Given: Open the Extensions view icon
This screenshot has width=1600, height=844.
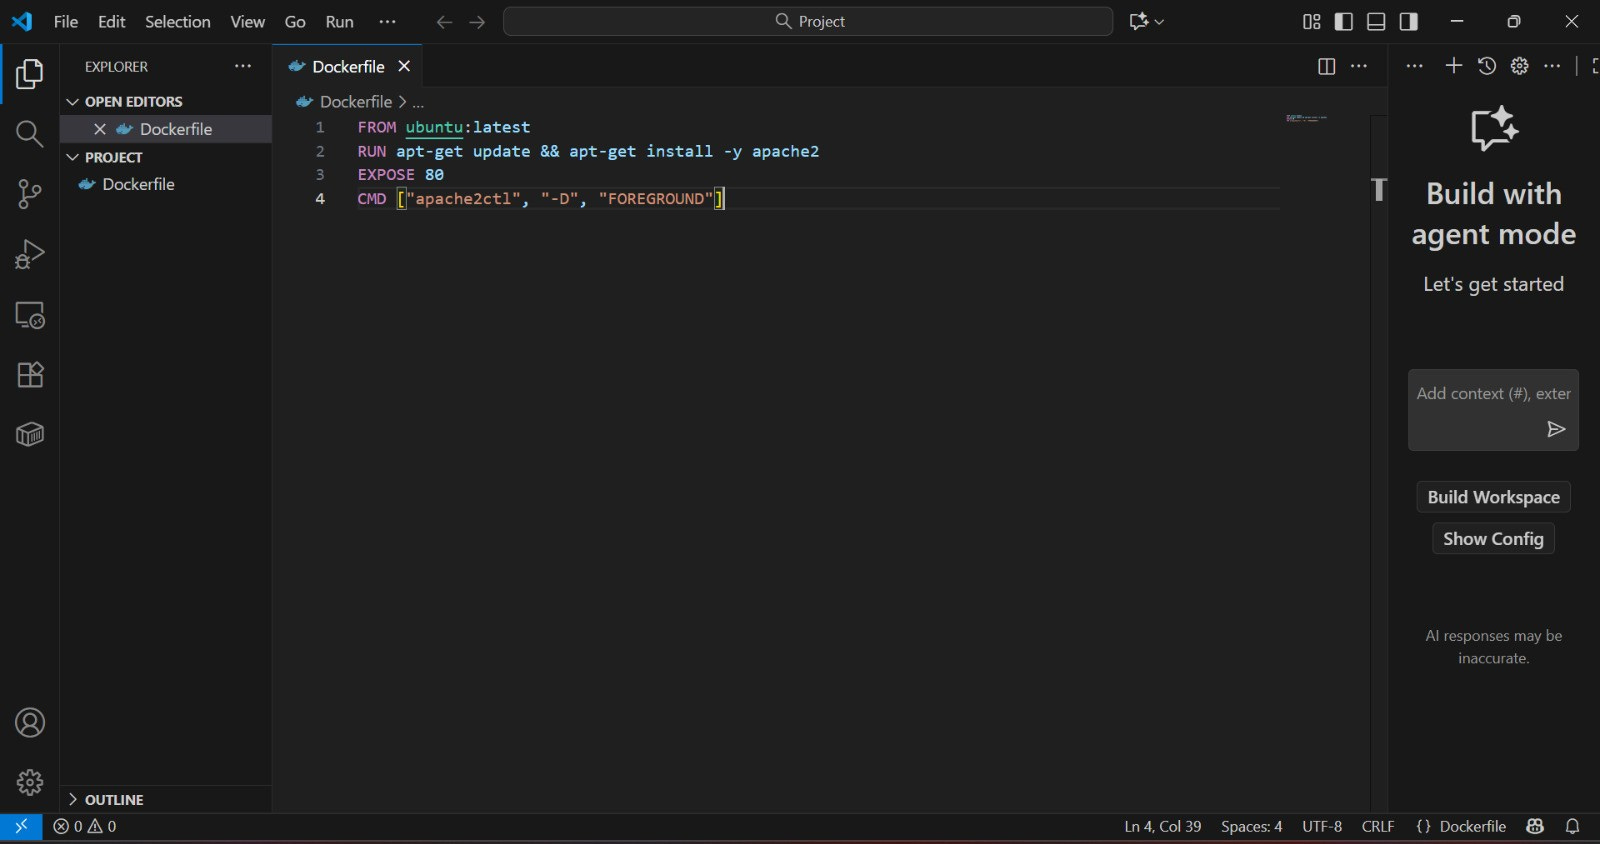Looking at the screenshot, I should coord(30,375).
